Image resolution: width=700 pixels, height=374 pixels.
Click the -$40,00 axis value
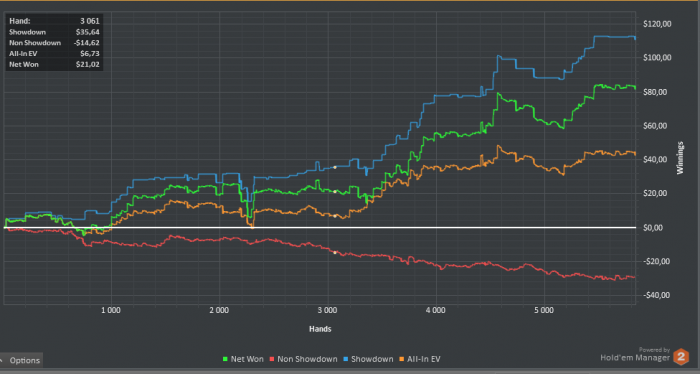click(657, 295)
